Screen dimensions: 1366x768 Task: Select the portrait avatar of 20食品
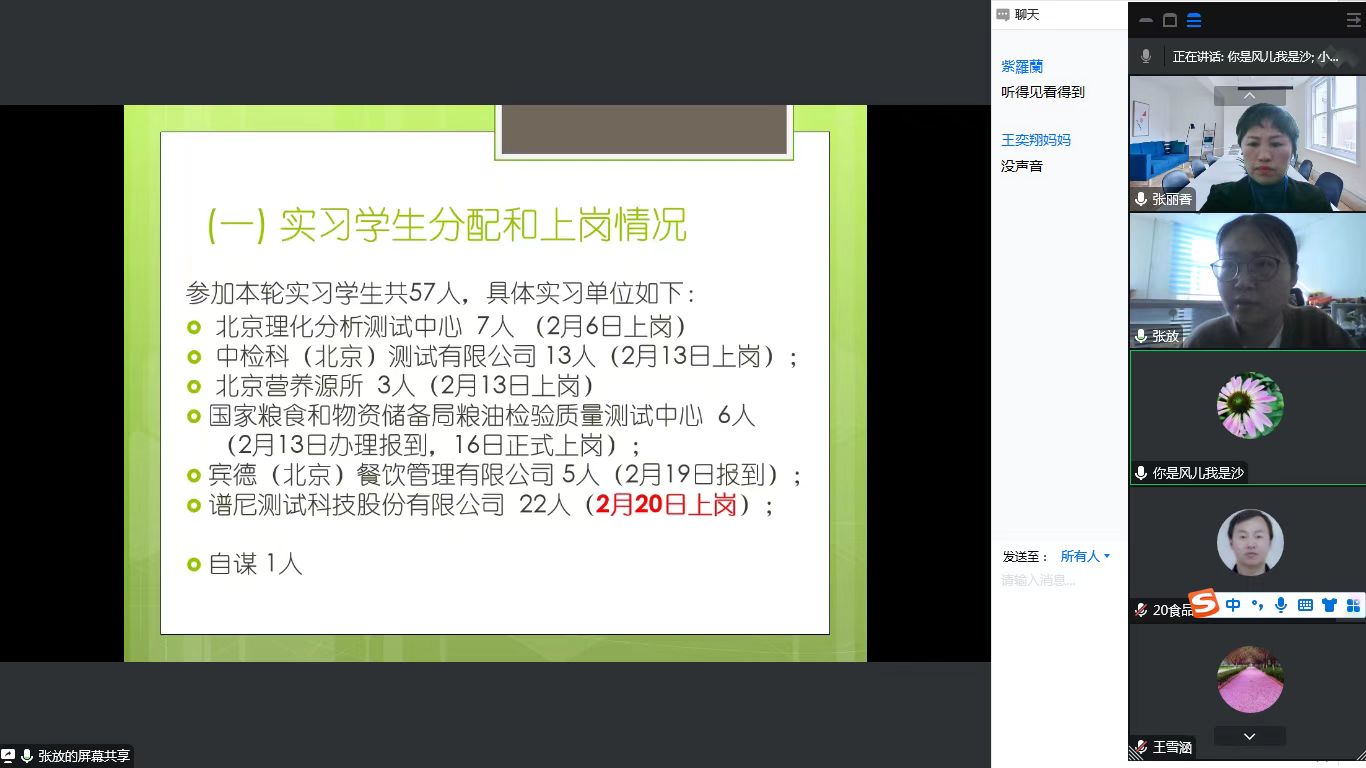point(1250,542)
